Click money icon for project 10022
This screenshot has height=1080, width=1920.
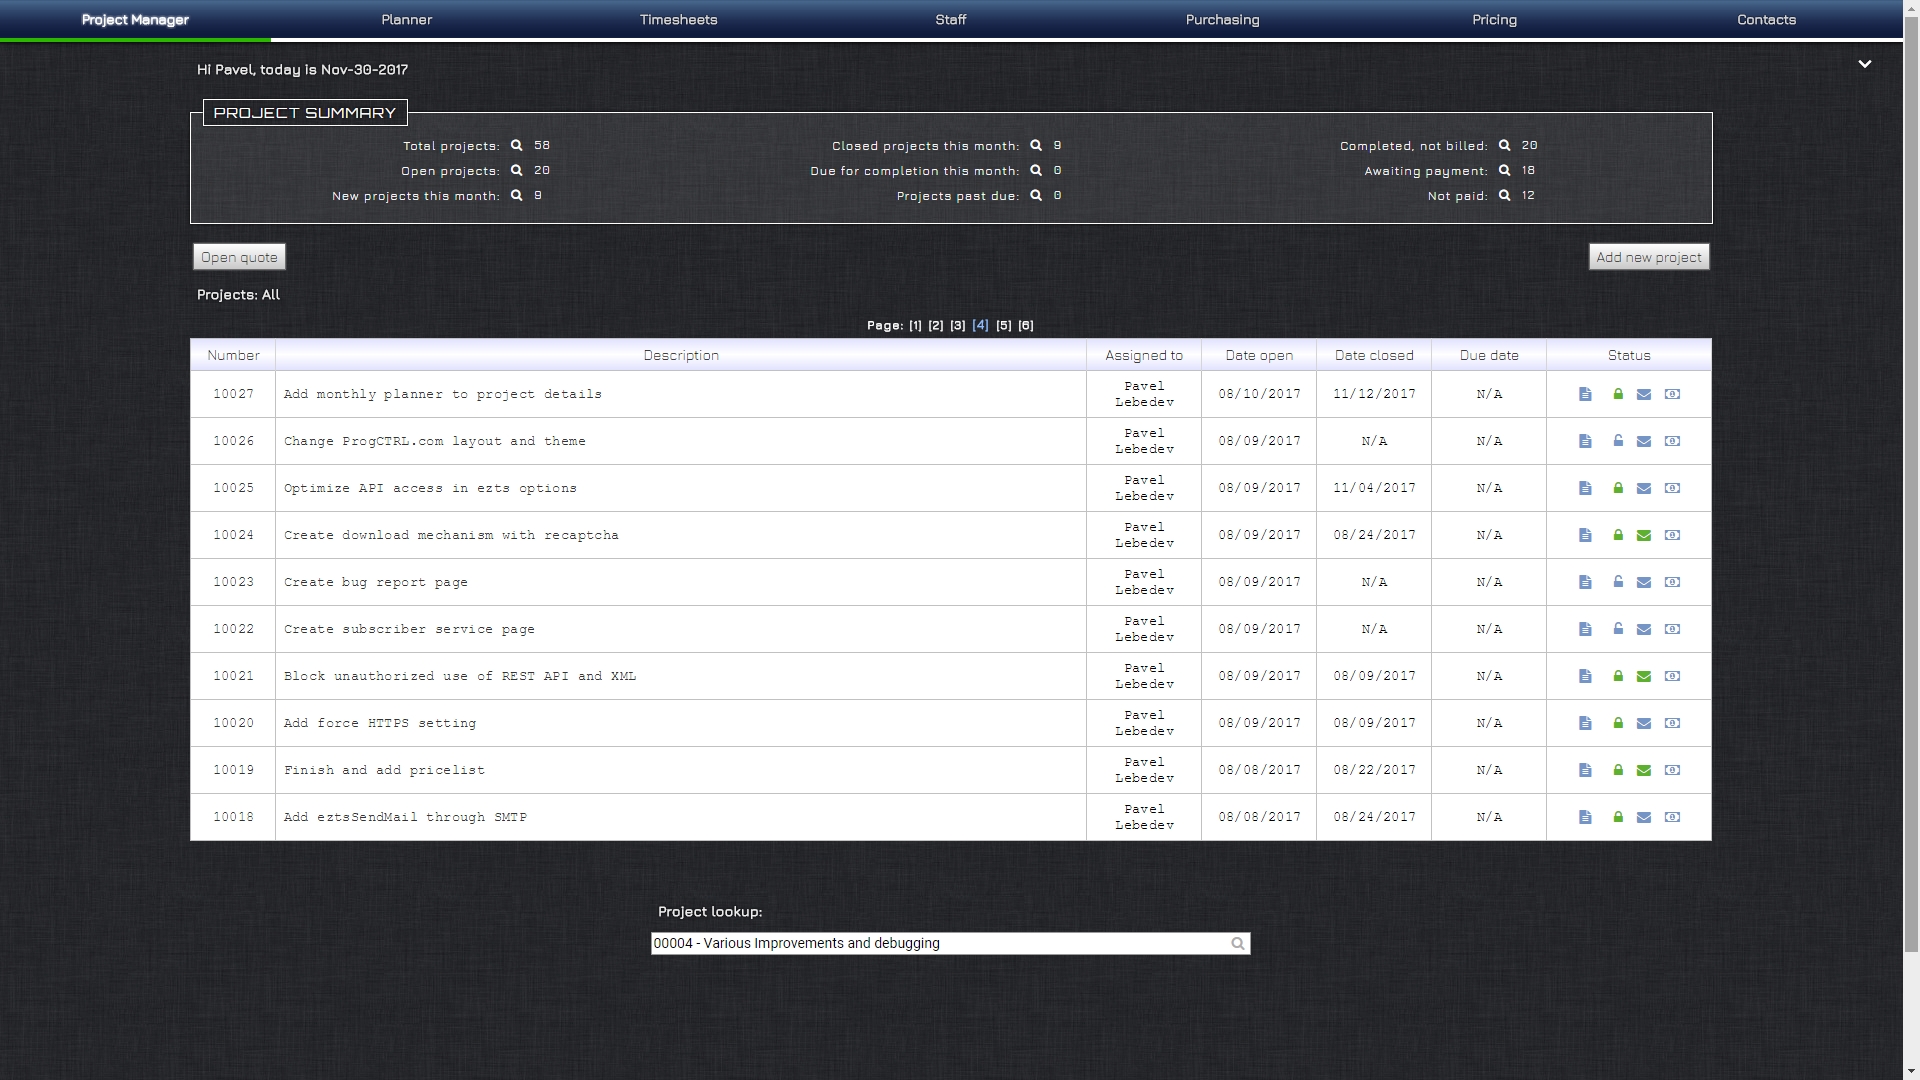[1672, 629]
